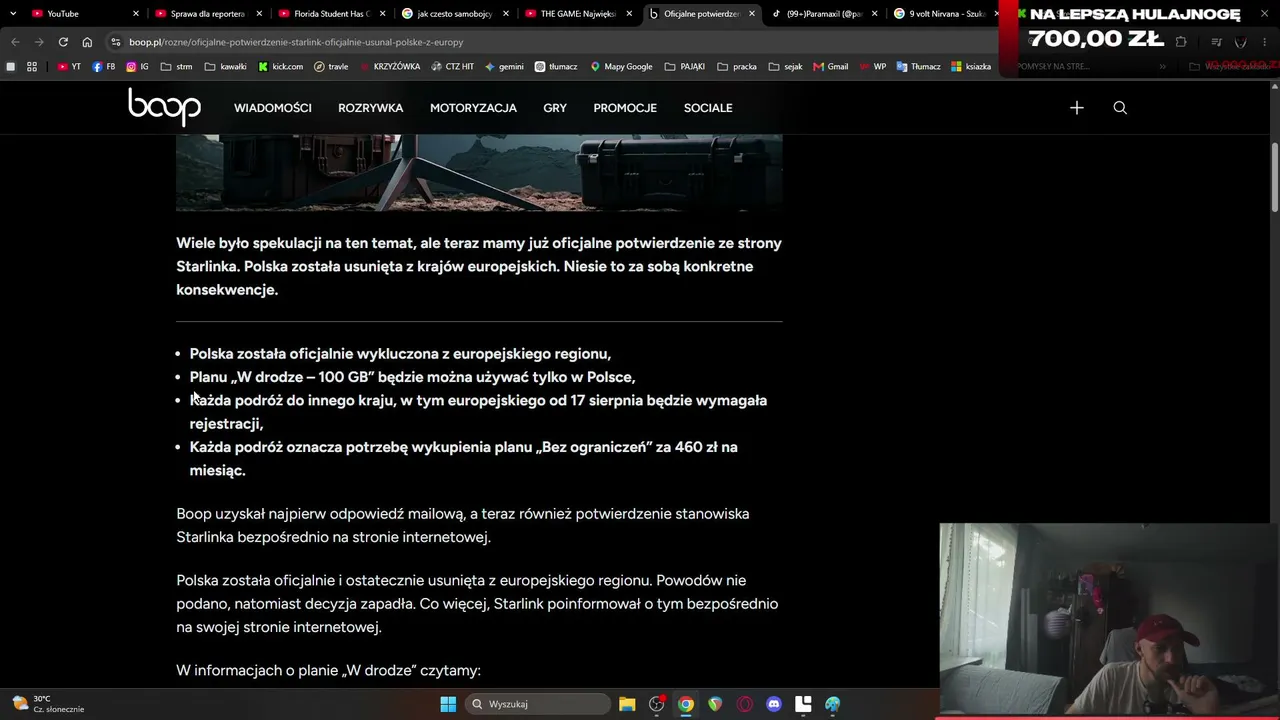Open the ROZRYWKA section

tap(371, 108)
